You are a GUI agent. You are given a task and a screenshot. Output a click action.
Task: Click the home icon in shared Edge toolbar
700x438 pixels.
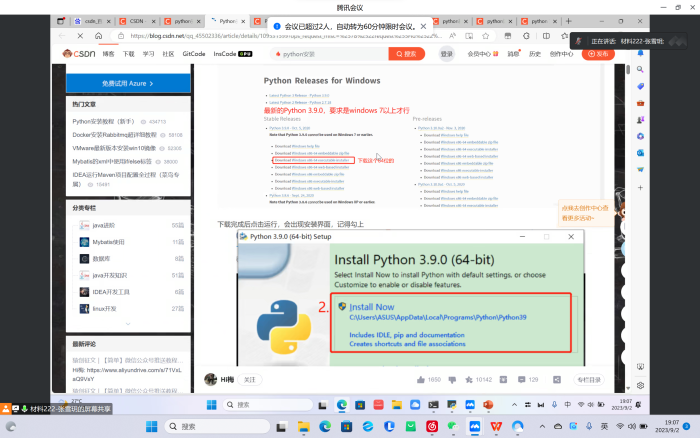click(x=98, y=36)
